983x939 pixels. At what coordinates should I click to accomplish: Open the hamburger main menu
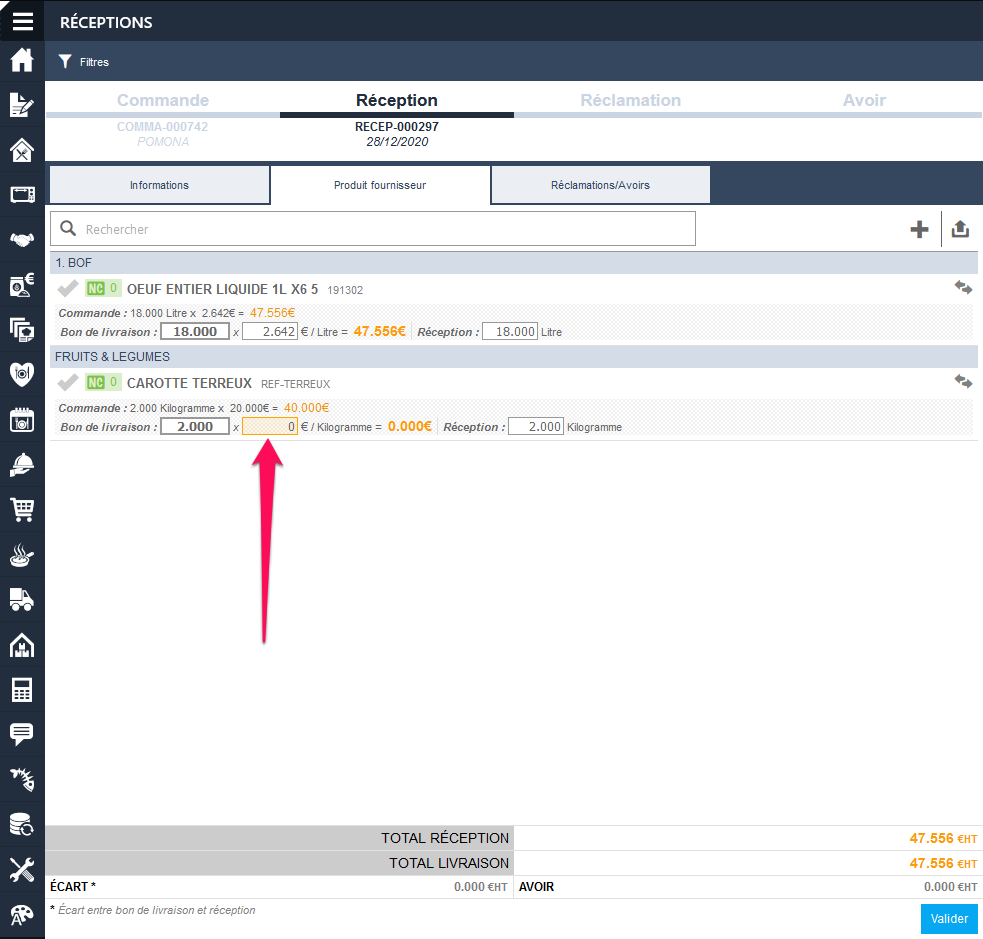point(22,21)
